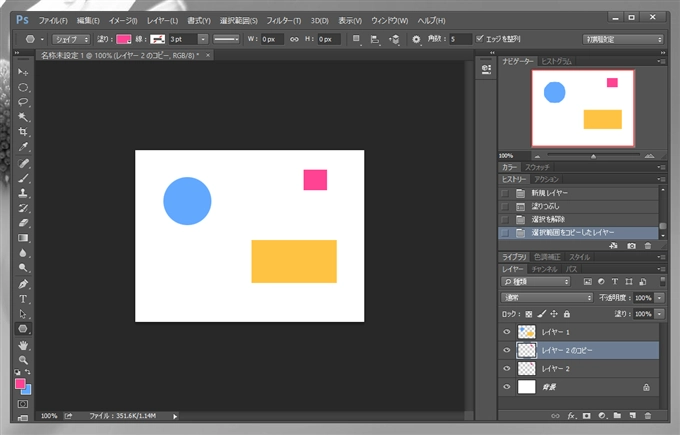This screenshot has width=680, height=435.
Task: Open polygon options gear icon
Action: (x=416, y=39)
